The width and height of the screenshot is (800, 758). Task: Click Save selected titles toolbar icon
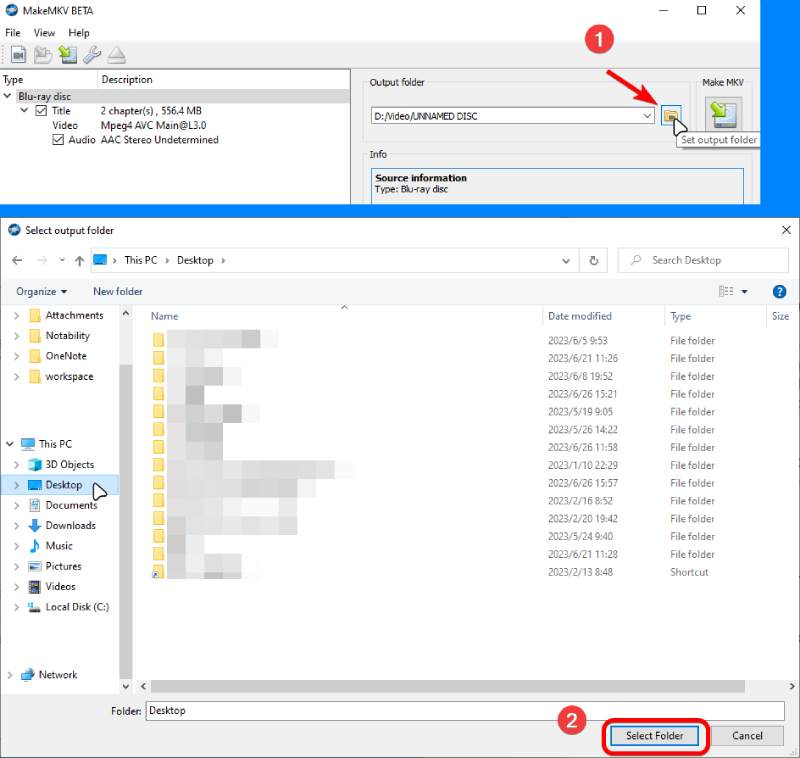(x=67, y=55)
